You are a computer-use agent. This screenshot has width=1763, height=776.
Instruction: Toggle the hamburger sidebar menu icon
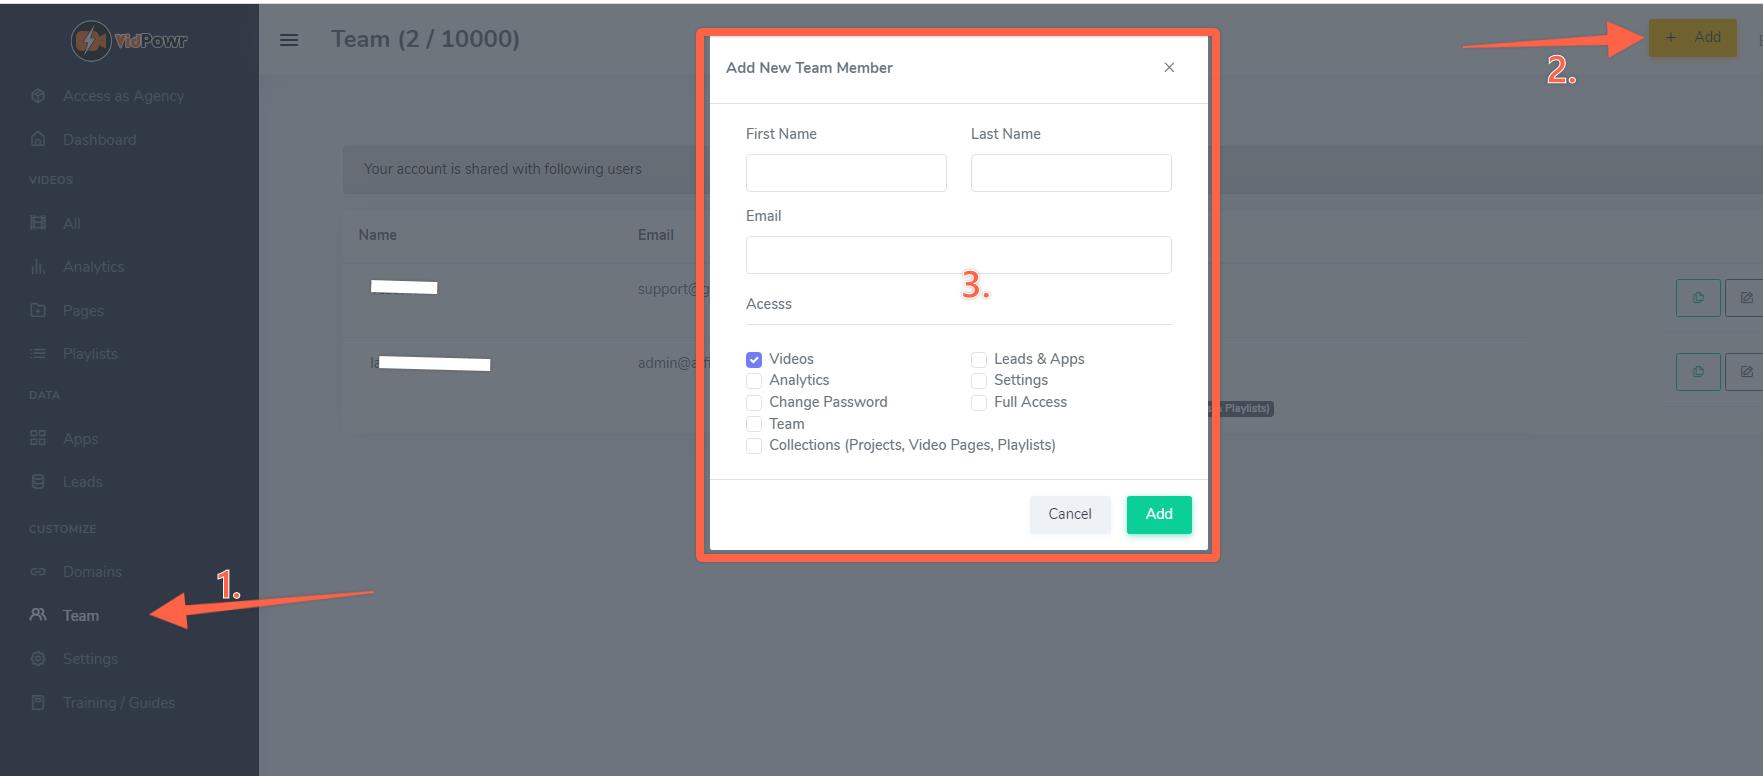pos(289,40)
